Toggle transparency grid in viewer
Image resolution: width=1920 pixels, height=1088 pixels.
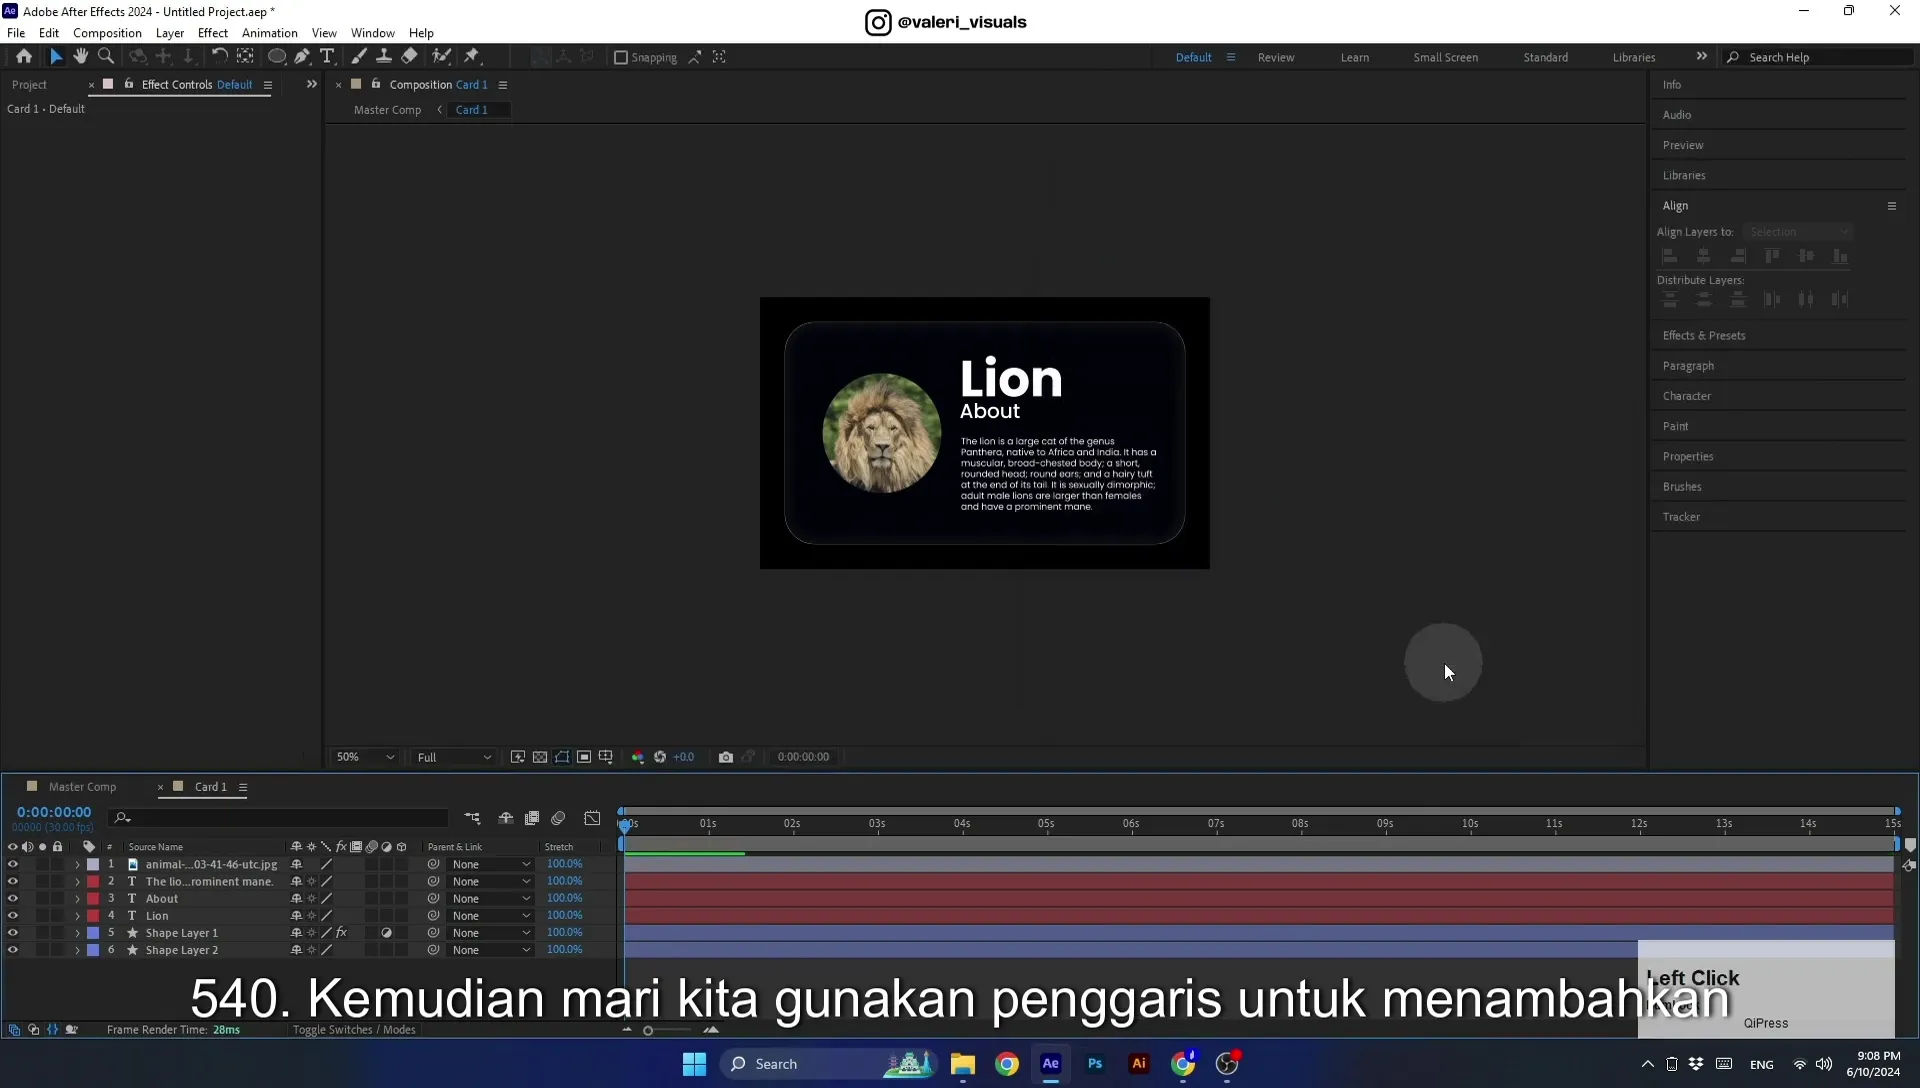pos(540,757)
